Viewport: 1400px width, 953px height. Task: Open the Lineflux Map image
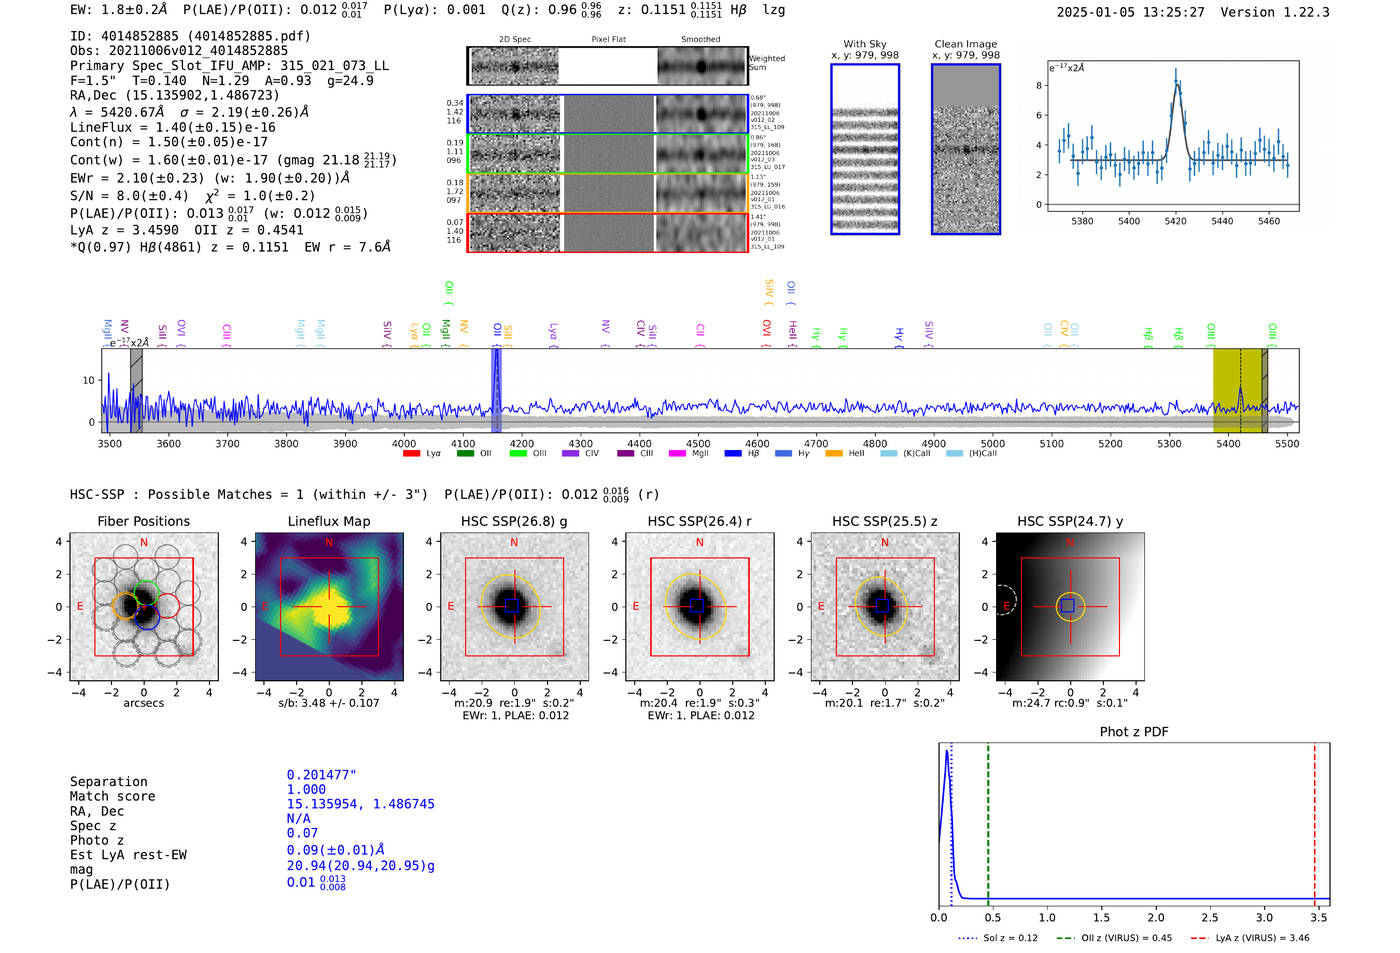point(329,606)
